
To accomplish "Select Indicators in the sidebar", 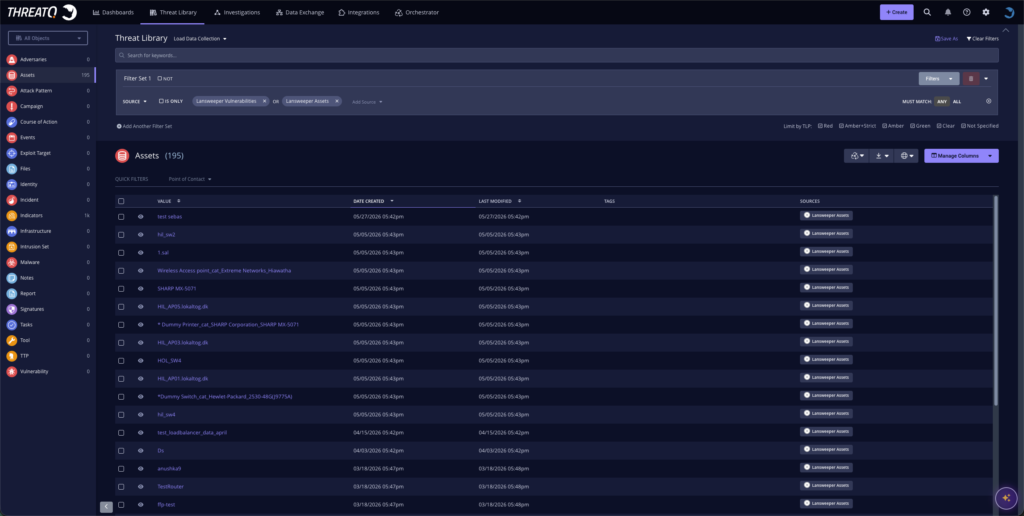I will [31, 216].
